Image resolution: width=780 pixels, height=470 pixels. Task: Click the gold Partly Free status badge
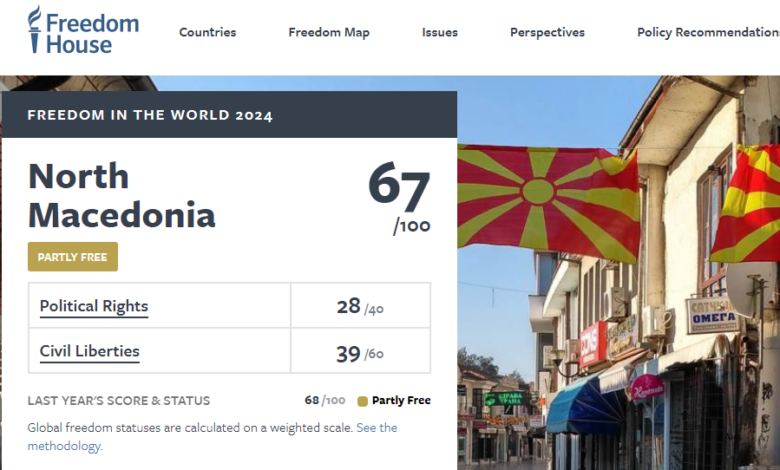pyautogui.click(x=72, y=257)
